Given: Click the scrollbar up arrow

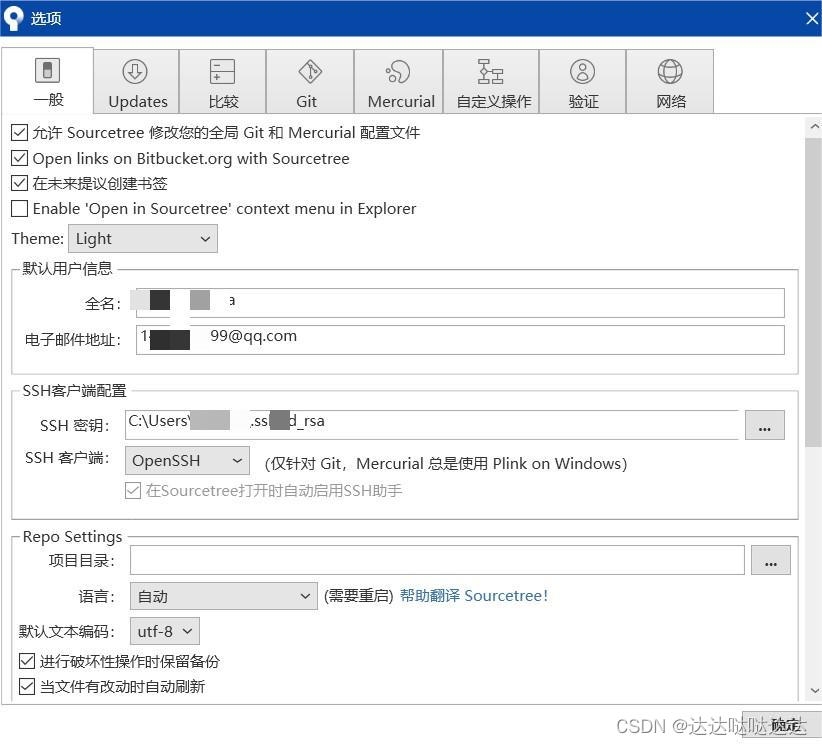Looking at the screenshot, I should (x=814, y=126).
